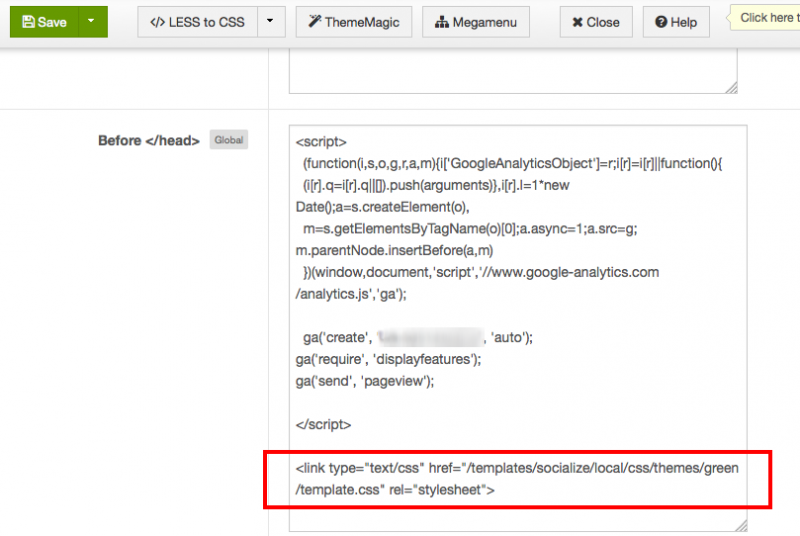The width and height of the screenshot is (800, 536).
Task: Click the ga('send', 'pageview'); line
Action: pyautogui.click(x=365, y=381)
